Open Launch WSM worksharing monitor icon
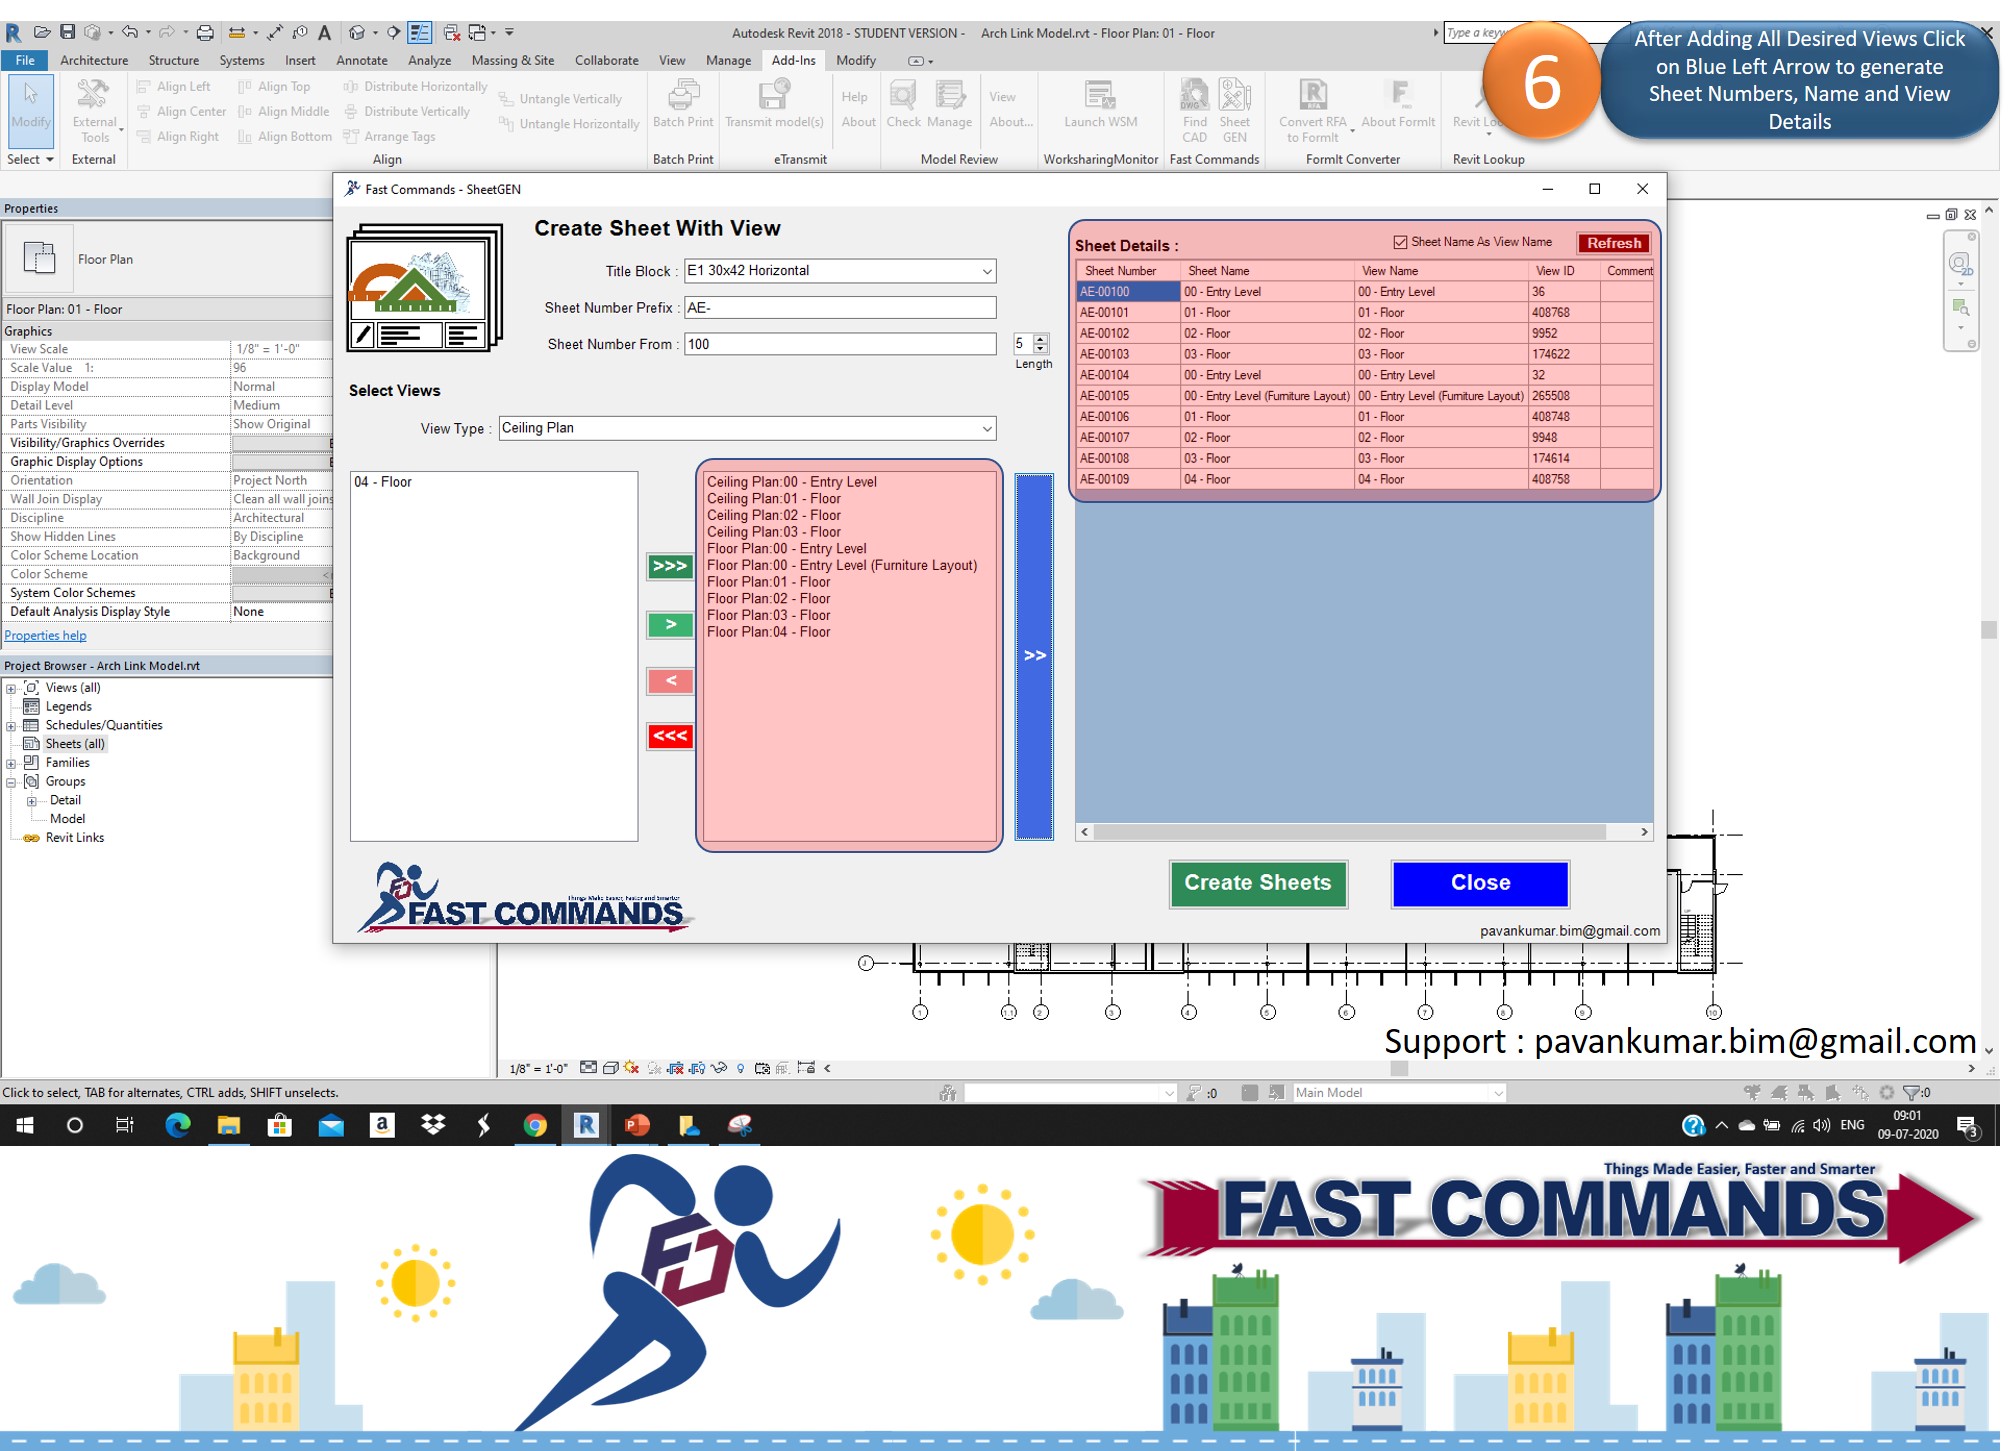2008x1451 pixels. [1100, 97]
